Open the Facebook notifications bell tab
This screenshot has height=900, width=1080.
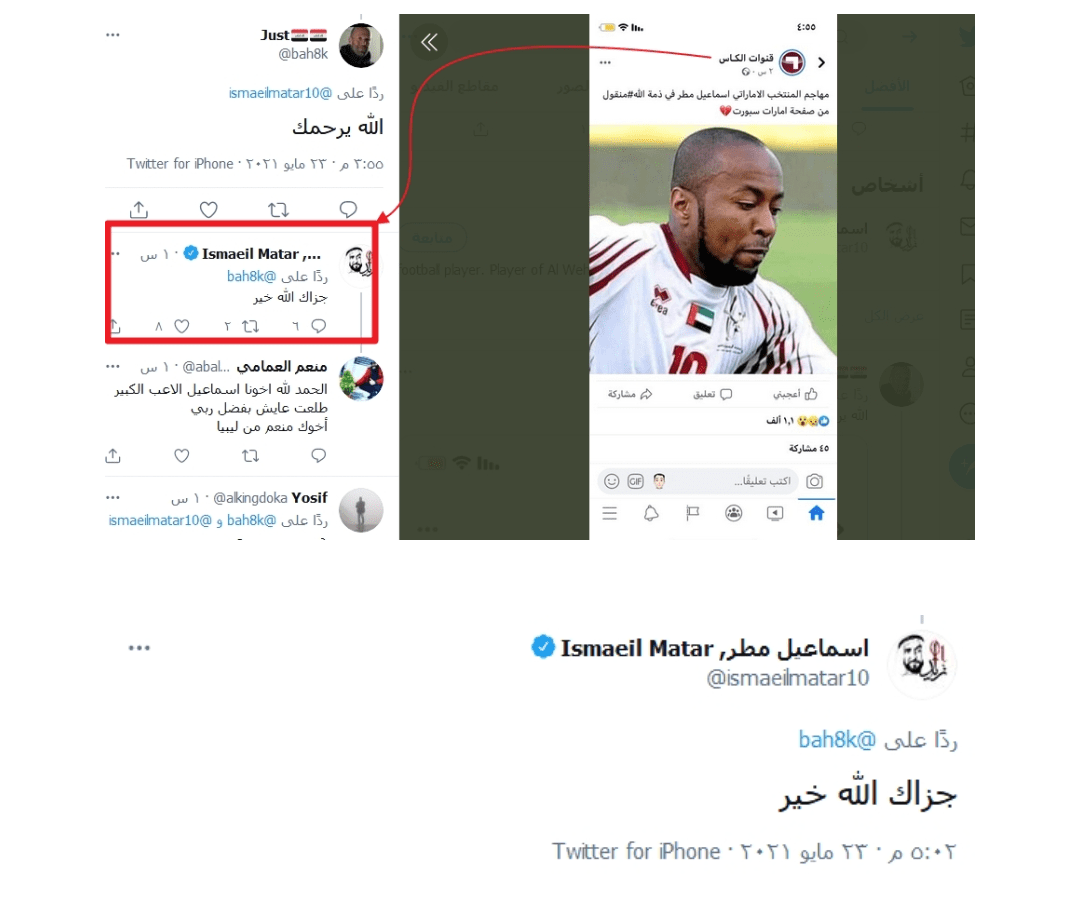click(x=651, y=513)
